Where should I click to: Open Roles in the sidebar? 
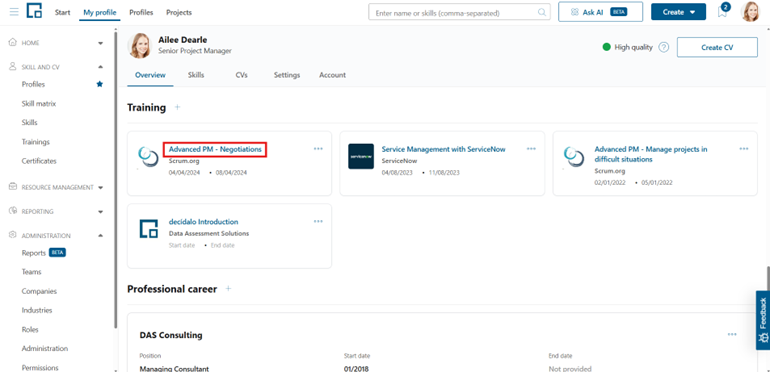point(30,330)
